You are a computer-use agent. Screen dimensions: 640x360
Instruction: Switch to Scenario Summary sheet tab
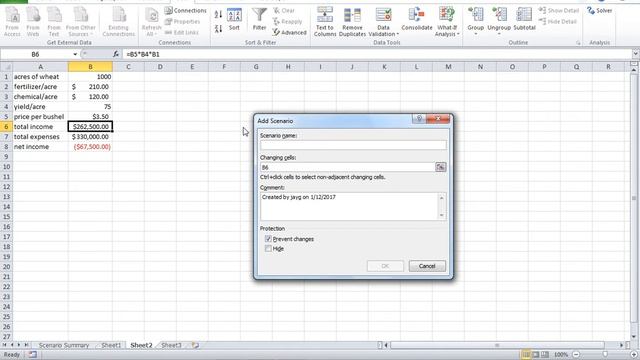click(64, 345)
